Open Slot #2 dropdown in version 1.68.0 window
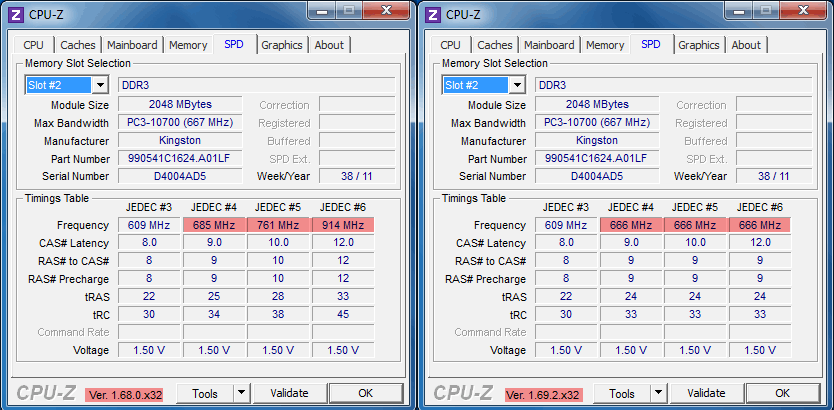834x410 pixels. 100,85
